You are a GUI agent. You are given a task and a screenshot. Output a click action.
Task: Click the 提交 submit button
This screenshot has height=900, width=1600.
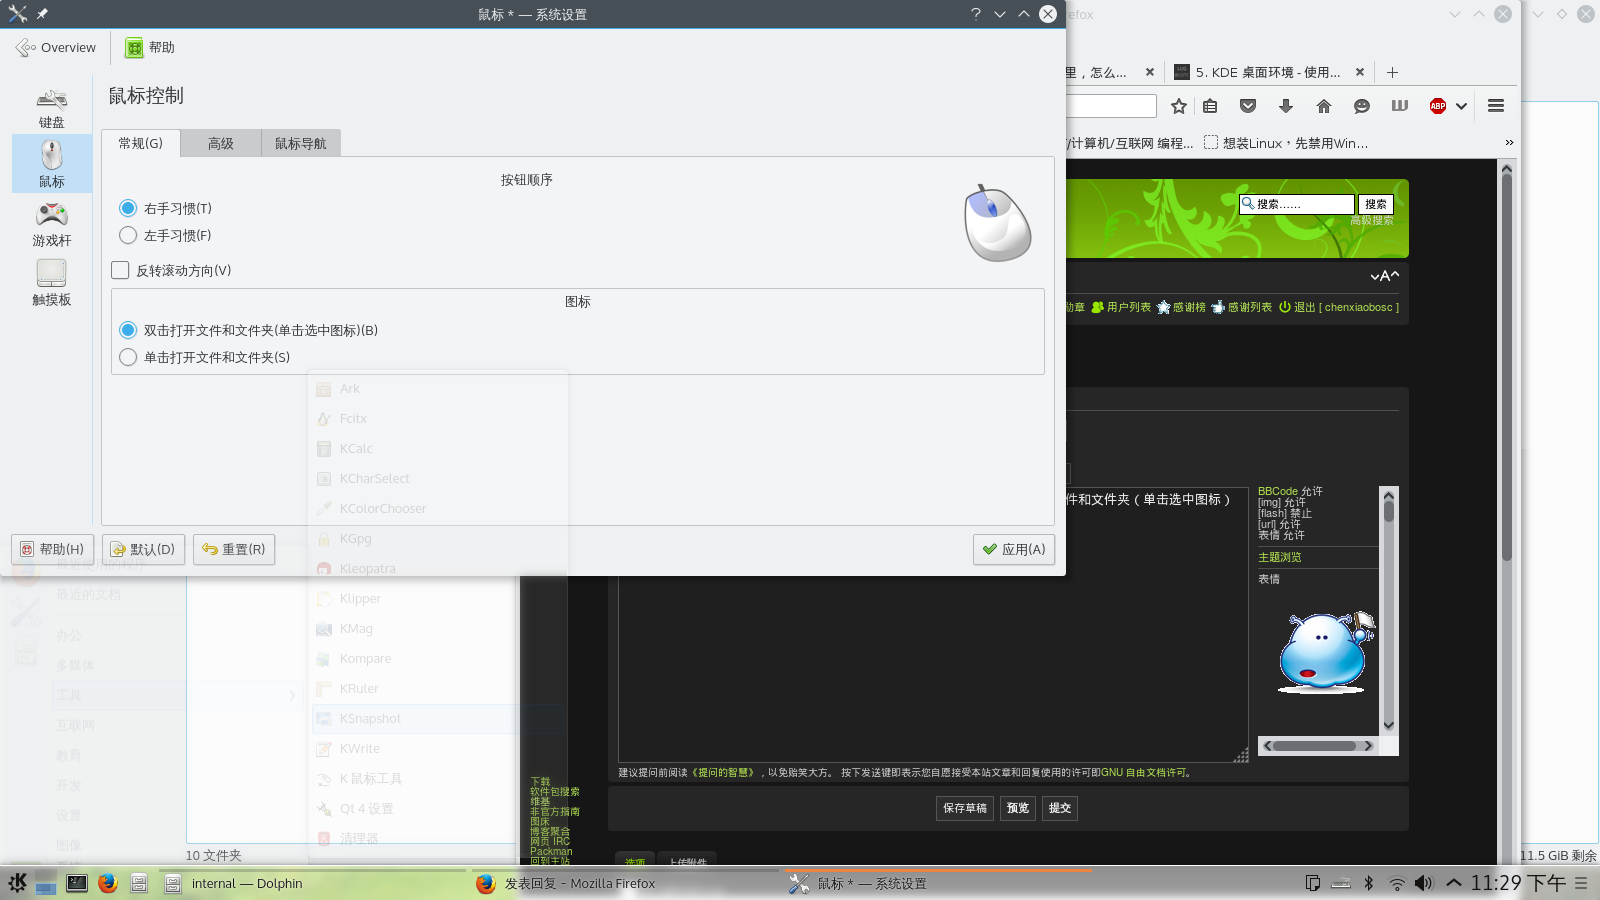(1060, 808)
